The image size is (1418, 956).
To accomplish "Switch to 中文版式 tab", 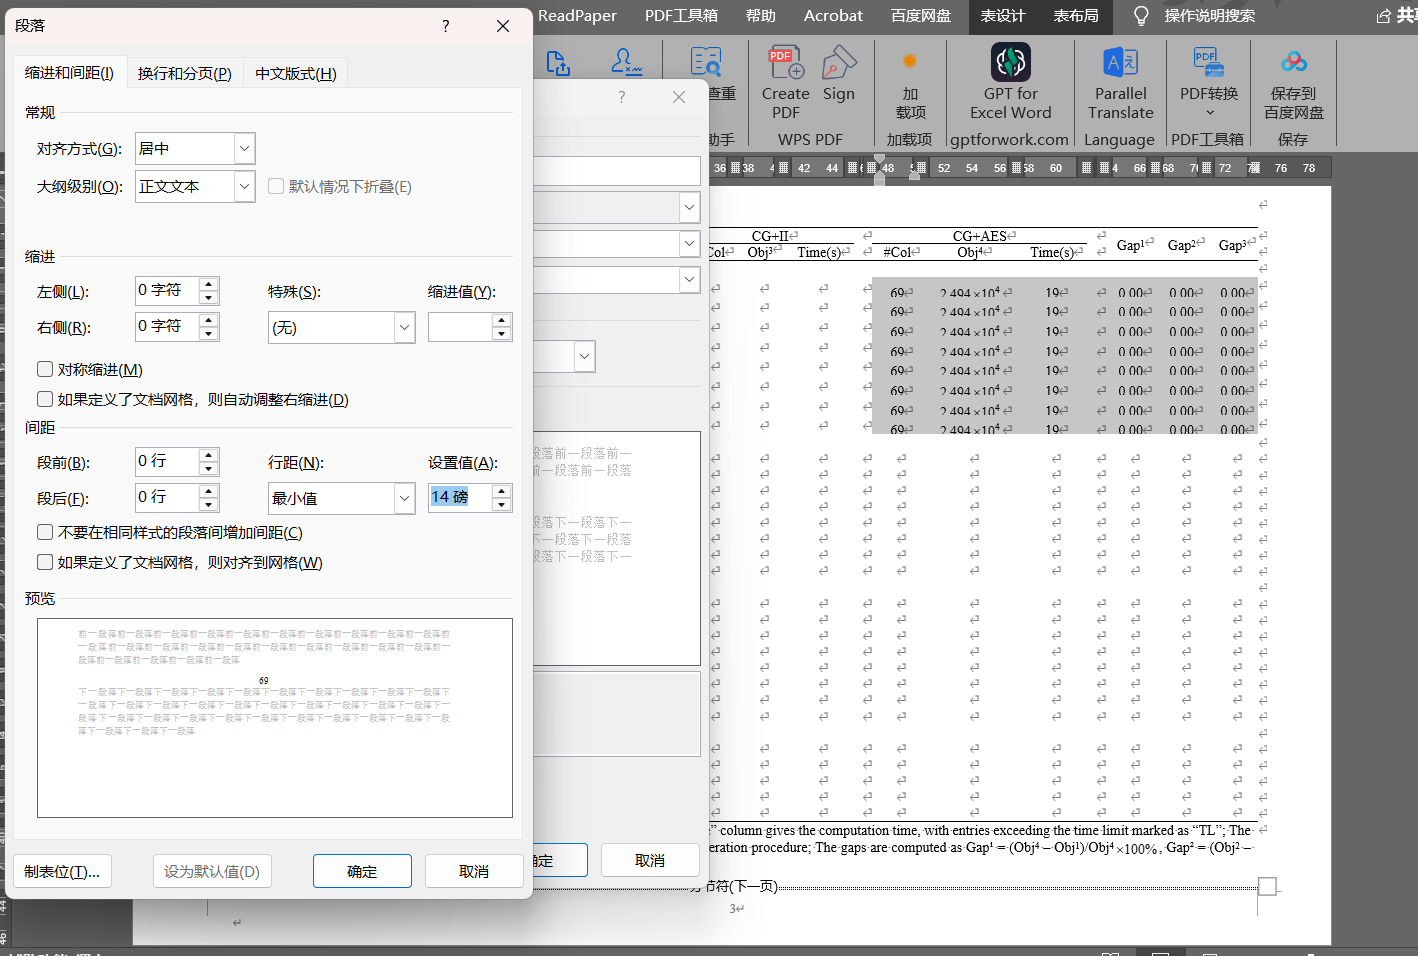I will [x=295, y=73].
